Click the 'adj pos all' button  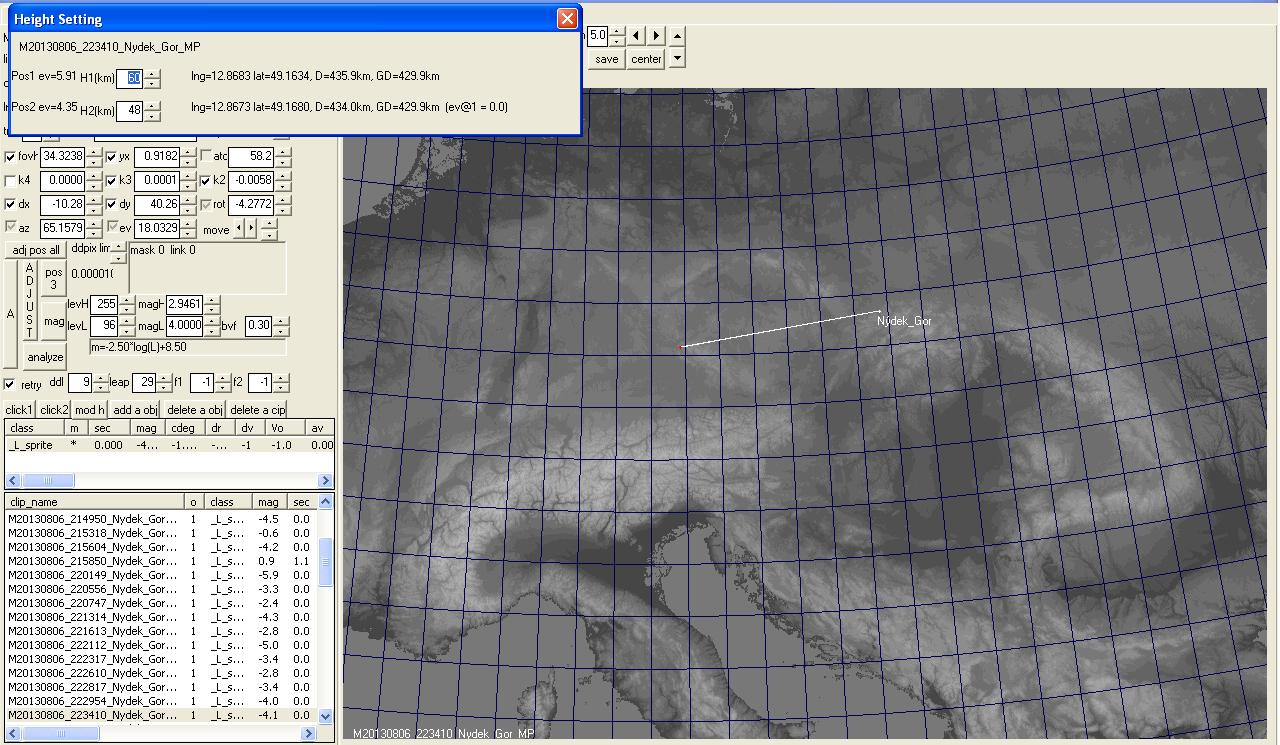tap(35, 250)
